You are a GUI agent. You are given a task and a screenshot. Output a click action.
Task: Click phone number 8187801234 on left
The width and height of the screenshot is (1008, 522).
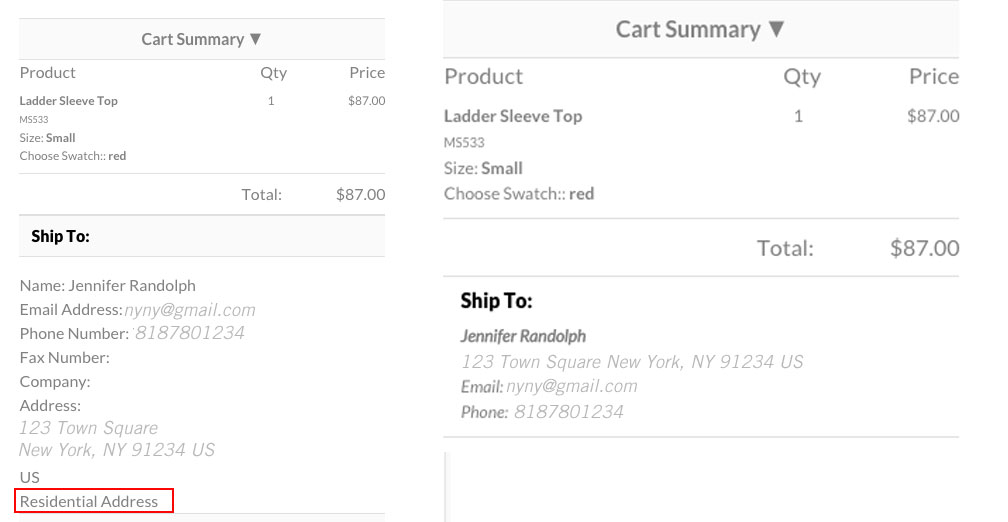click(x=190, y=333)
